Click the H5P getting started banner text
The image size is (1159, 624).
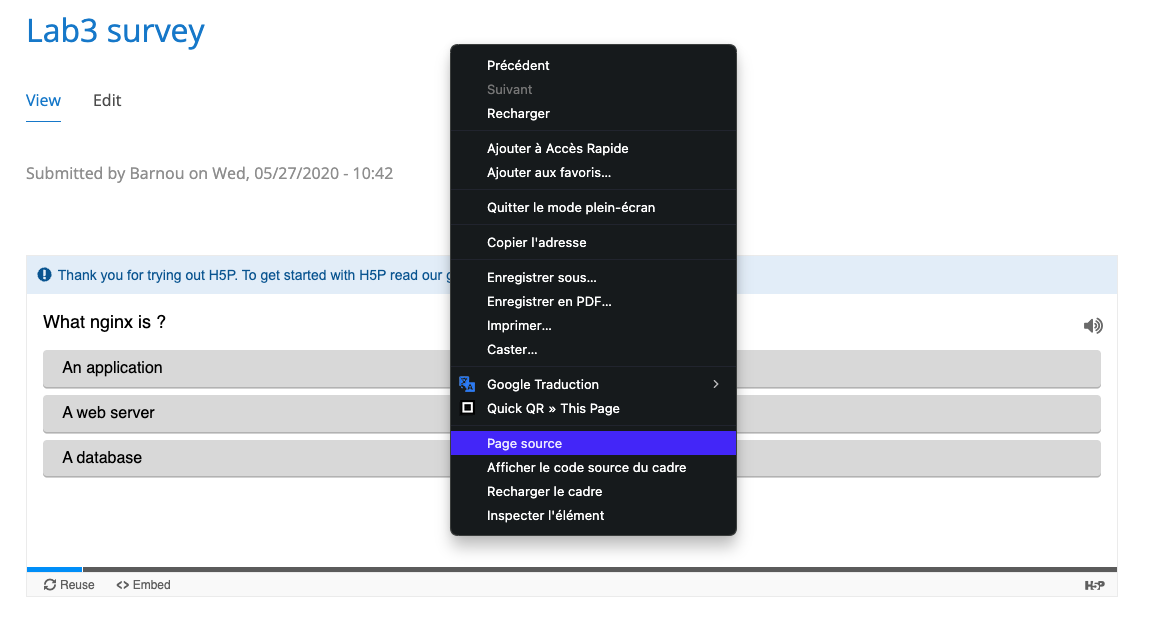click(254, 275)
